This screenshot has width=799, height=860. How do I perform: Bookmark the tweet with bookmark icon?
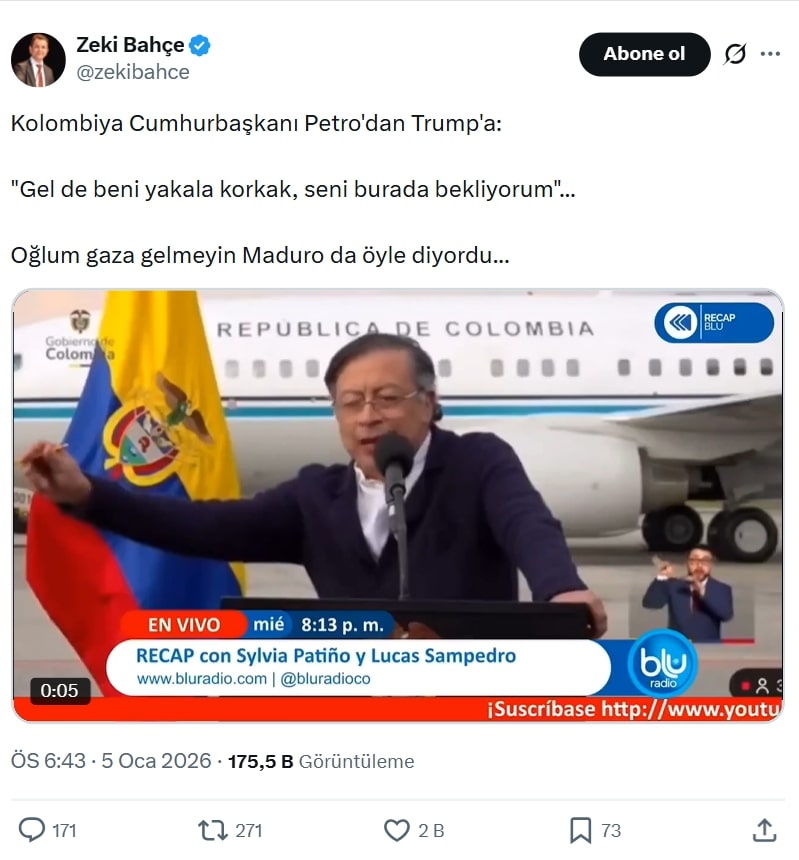[x=580, y=830]
